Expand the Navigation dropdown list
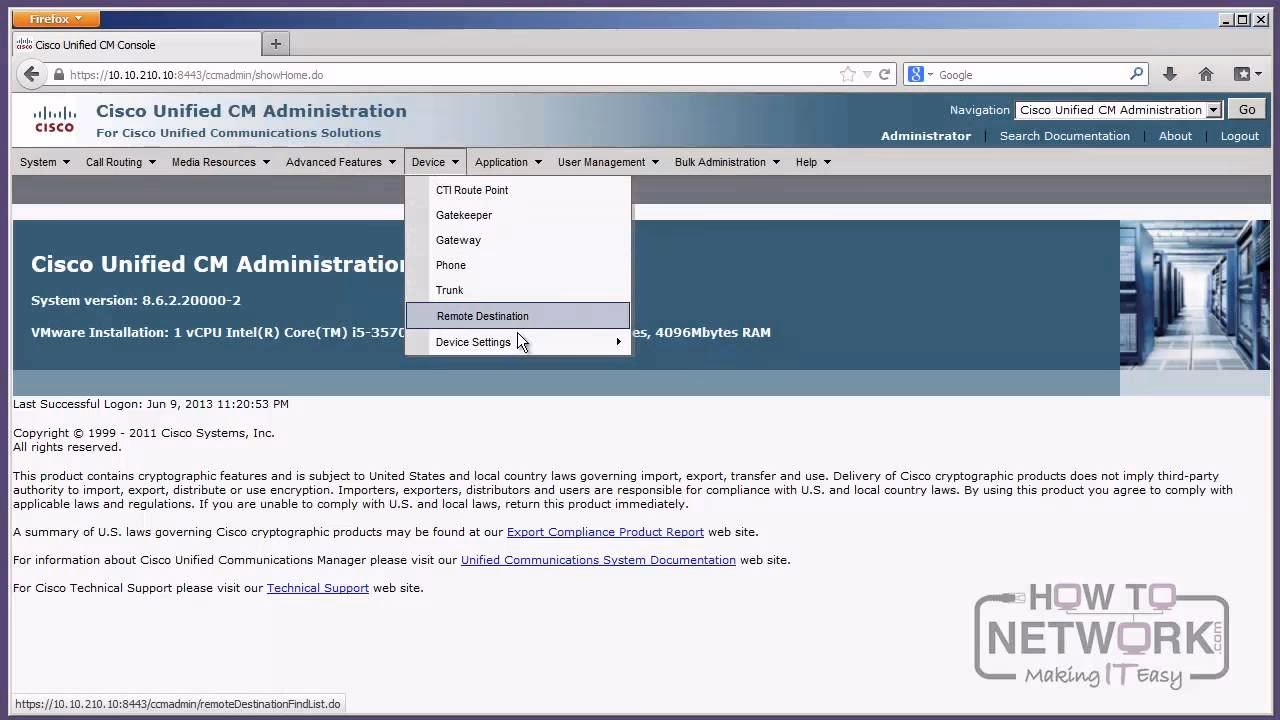This screenshot has width=1280, height=720. (1213, 110)
